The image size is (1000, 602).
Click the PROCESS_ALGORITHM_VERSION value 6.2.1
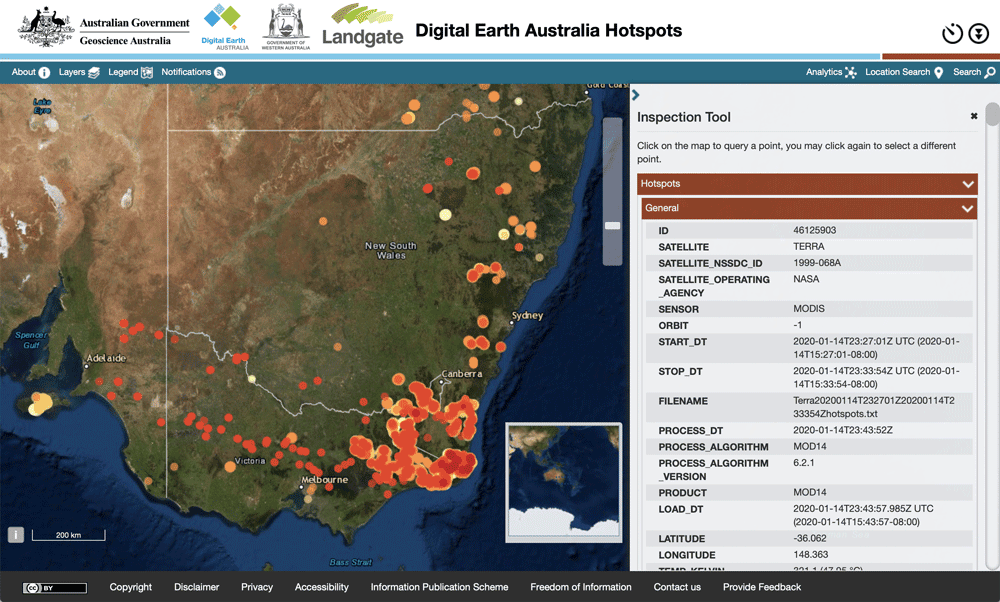click(804, 463)
